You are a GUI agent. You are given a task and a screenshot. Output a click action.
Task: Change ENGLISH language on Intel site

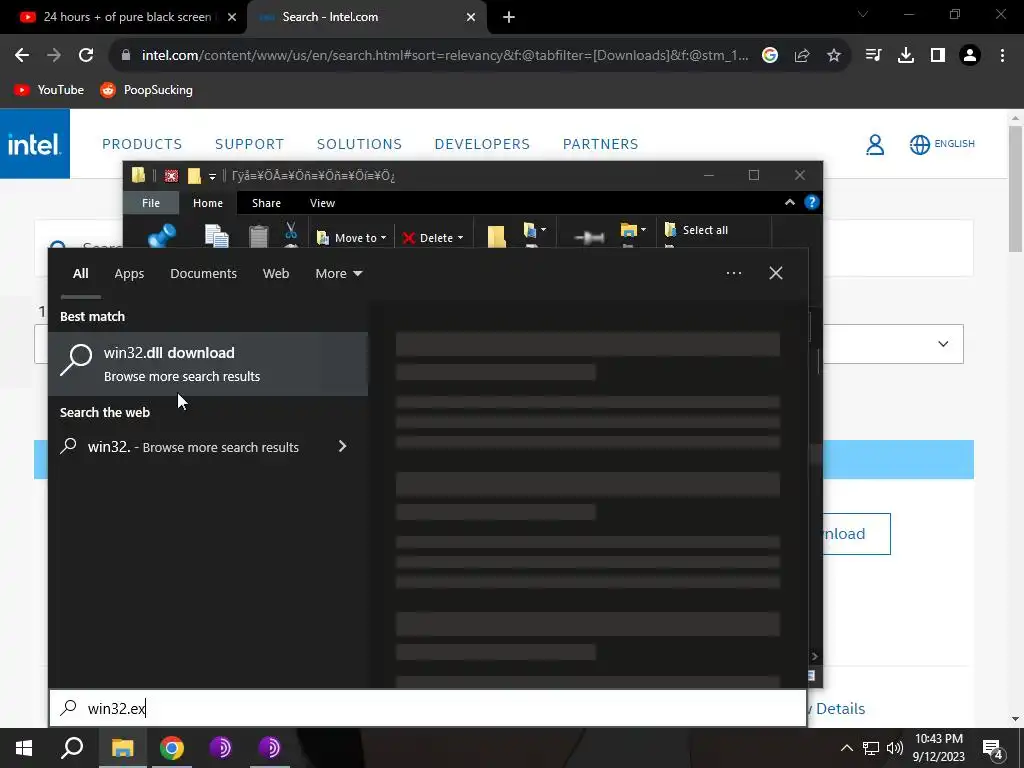point(942,144)
